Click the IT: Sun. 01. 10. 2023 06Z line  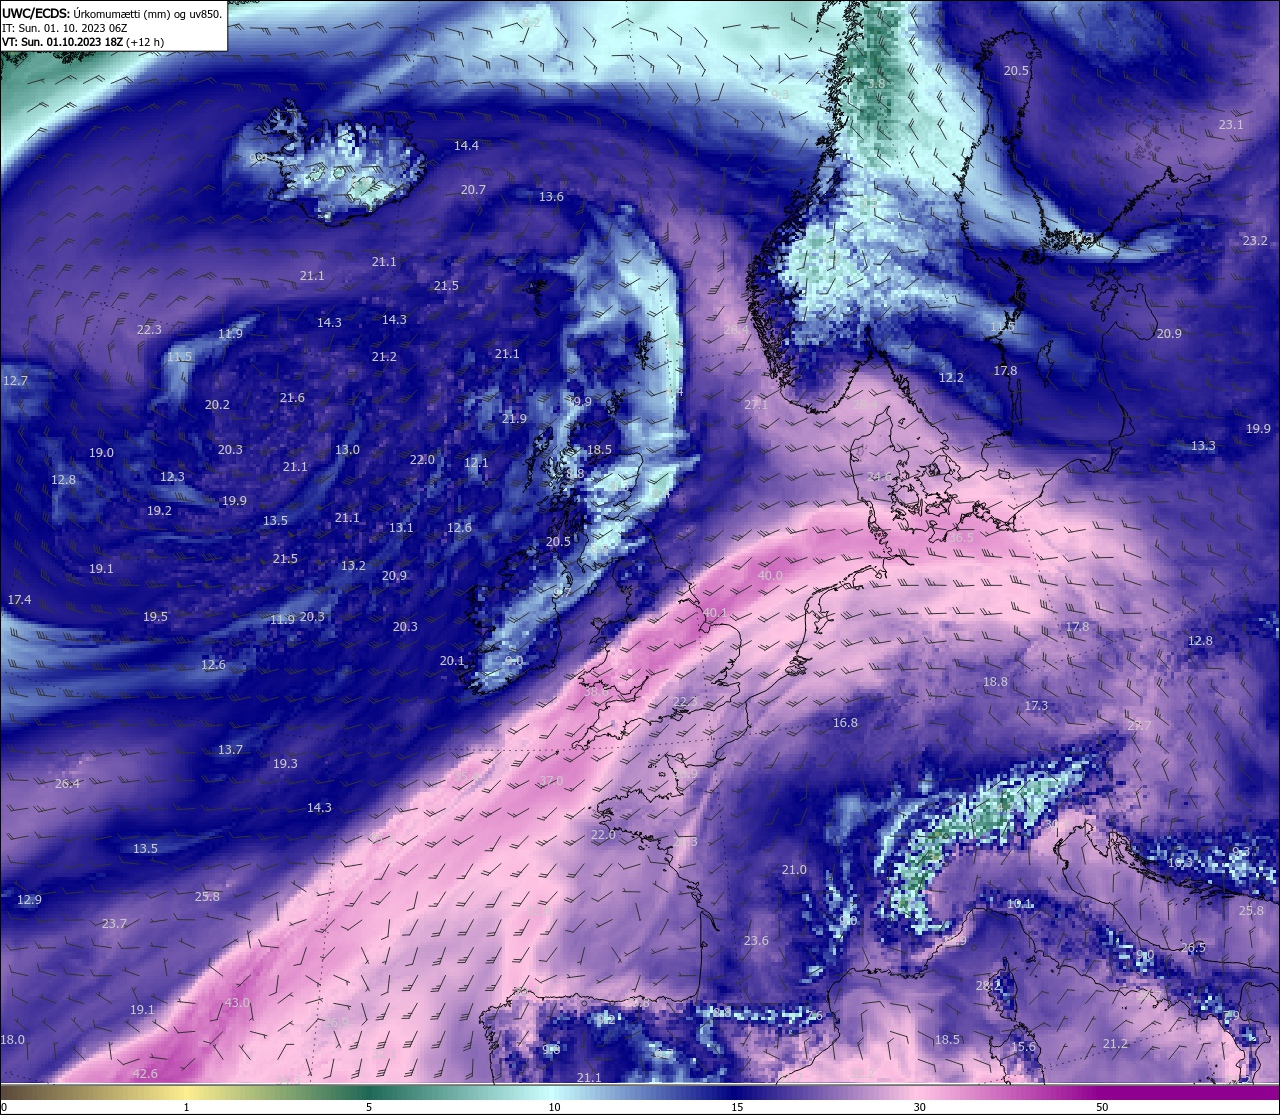click(x=64, y=28)
